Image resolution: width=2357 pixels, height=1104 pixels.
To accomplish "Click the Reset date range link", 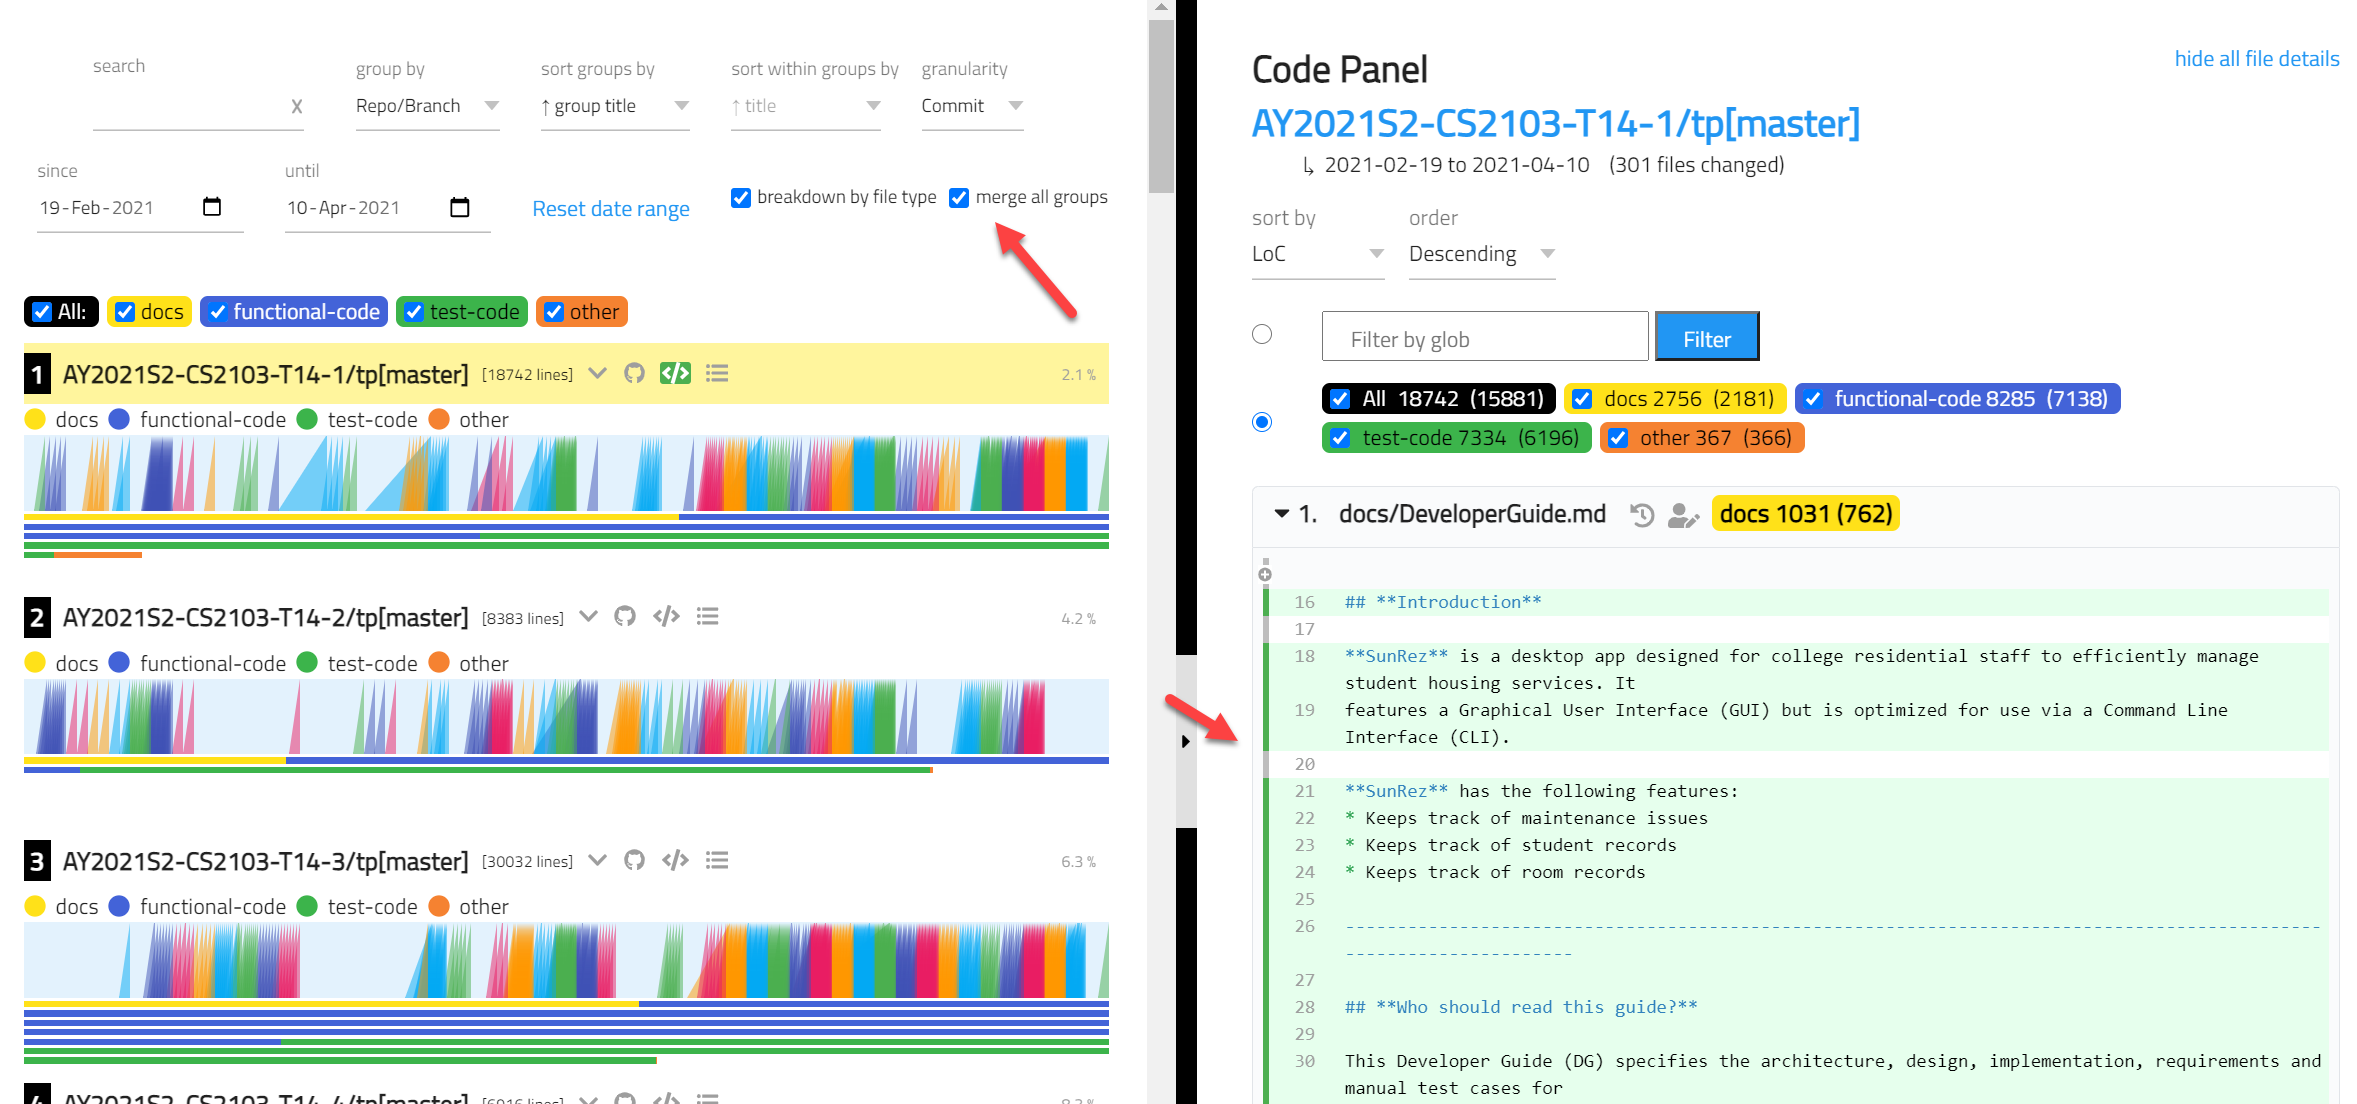I will [x=610, y=208].
